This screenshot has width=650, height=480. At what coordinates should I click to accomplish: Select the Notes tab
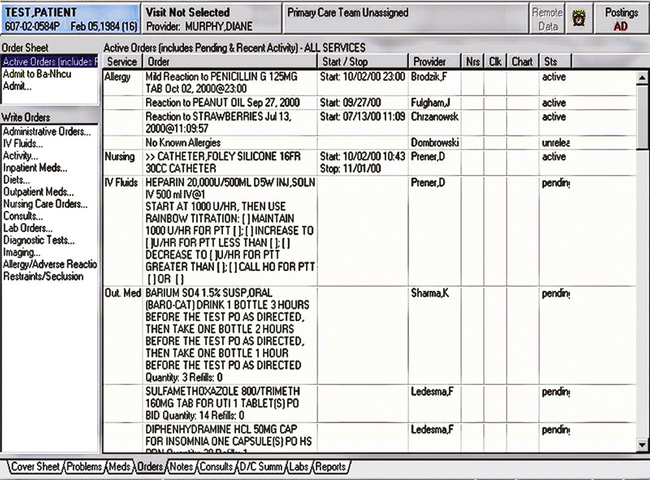tap(181, 467)
